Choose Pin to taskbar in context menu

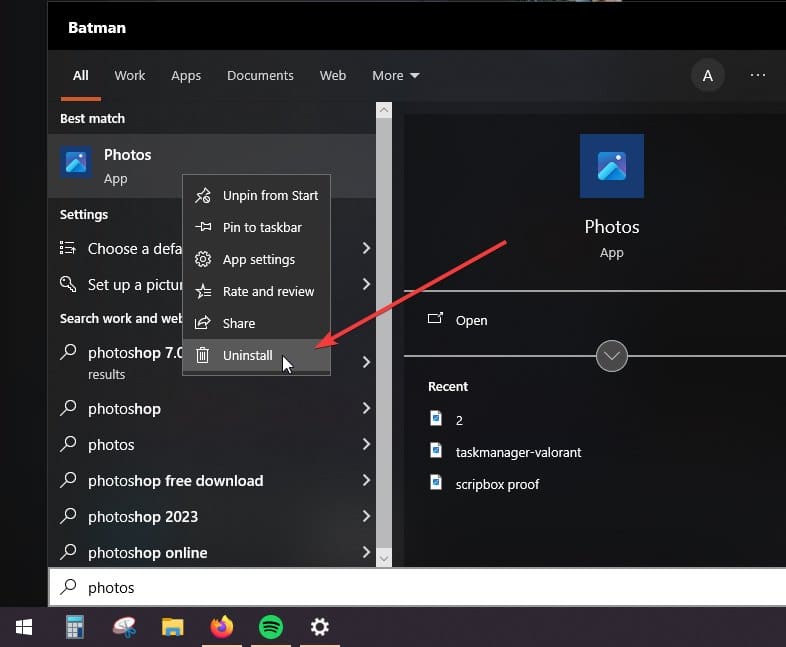click(256, 227)
